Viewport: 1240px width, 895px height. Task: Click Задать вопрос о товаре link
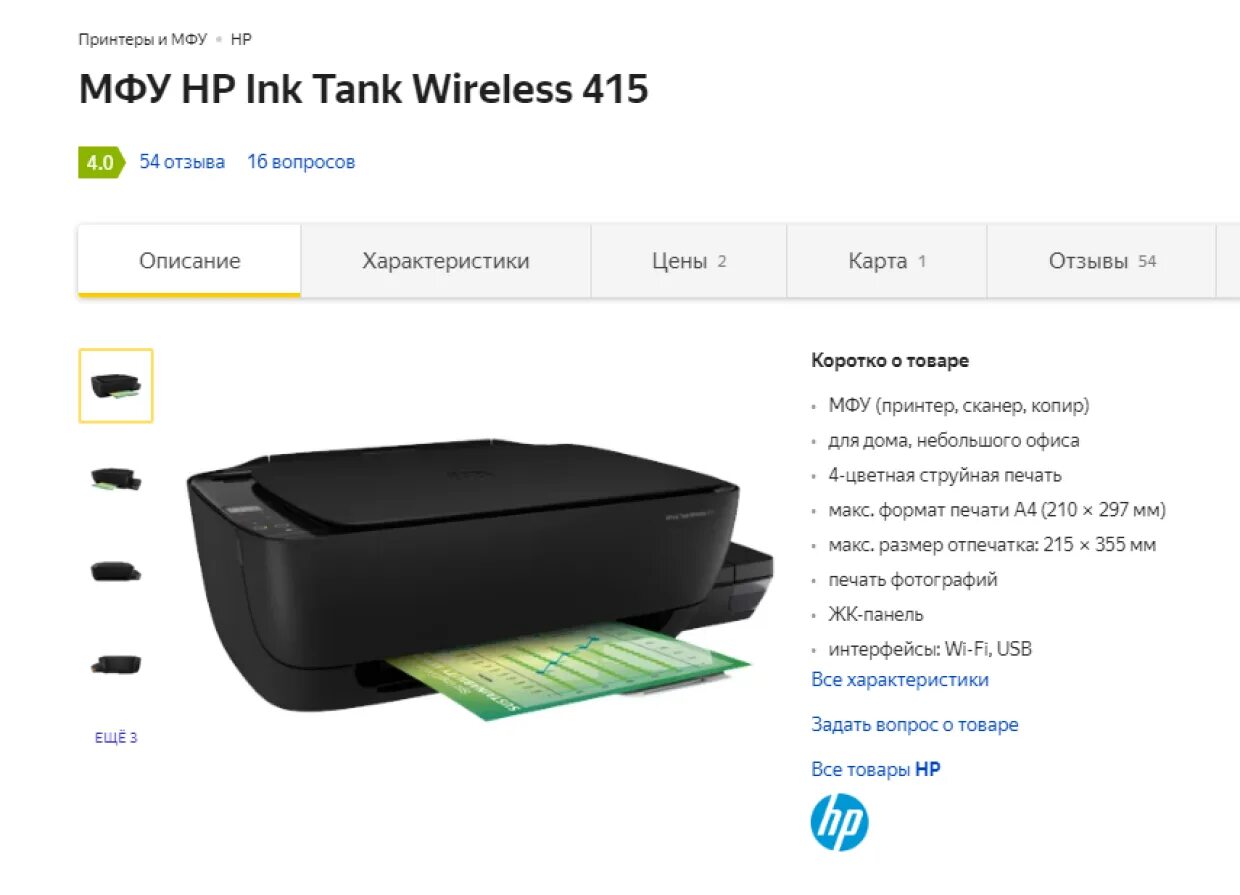tap(915, 725)
